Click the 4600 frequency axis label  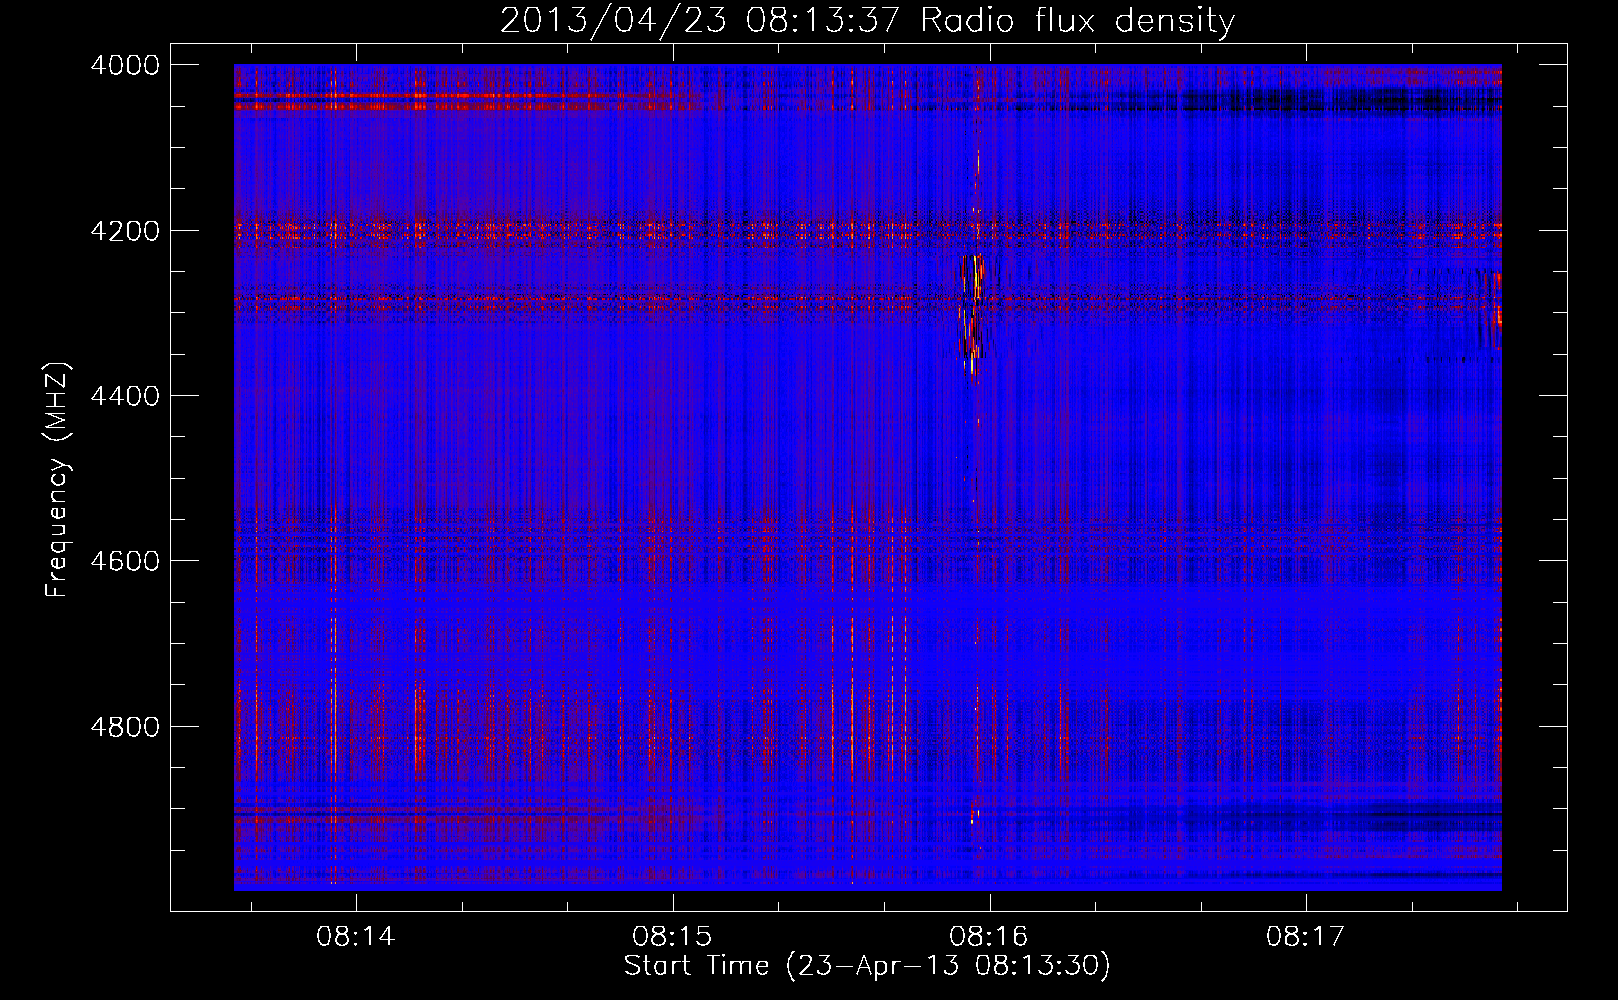coord(125,561)
